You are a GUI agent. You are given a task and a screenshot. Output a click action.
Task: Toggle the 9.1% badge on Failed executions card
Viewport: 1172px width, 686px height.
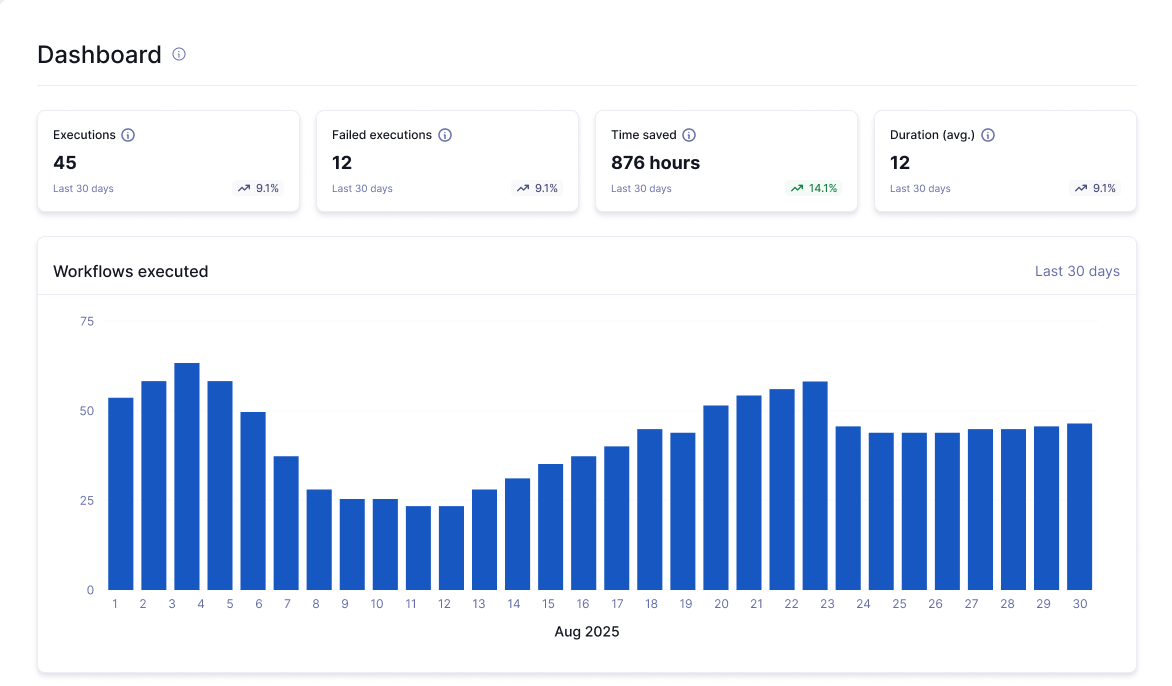point(537,188)
